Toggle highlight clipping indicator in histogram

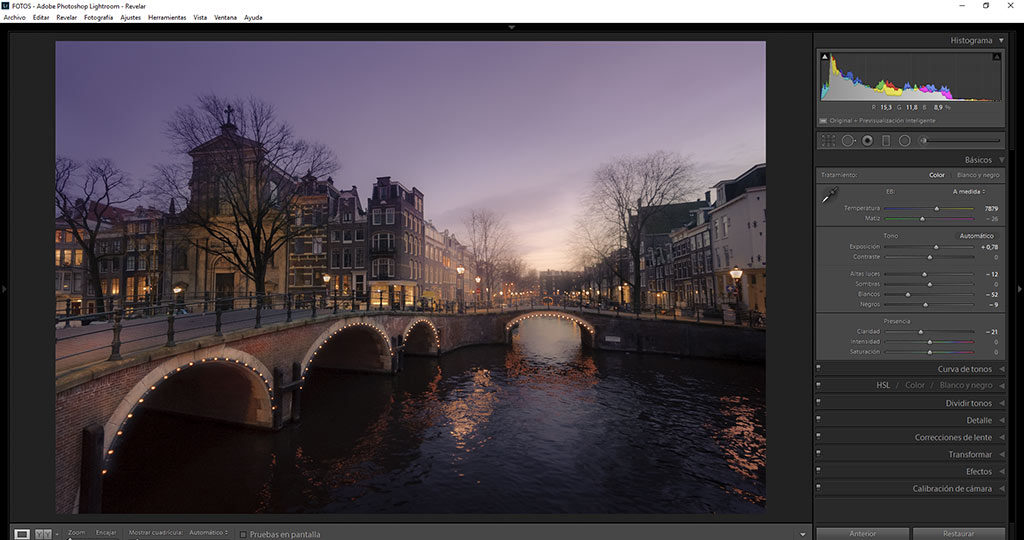coord(996,57)
